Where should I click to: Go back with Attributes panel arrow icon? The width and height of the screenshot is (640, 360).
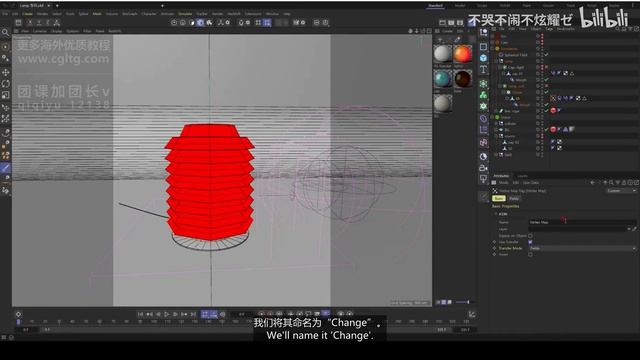tap(592, 183)
